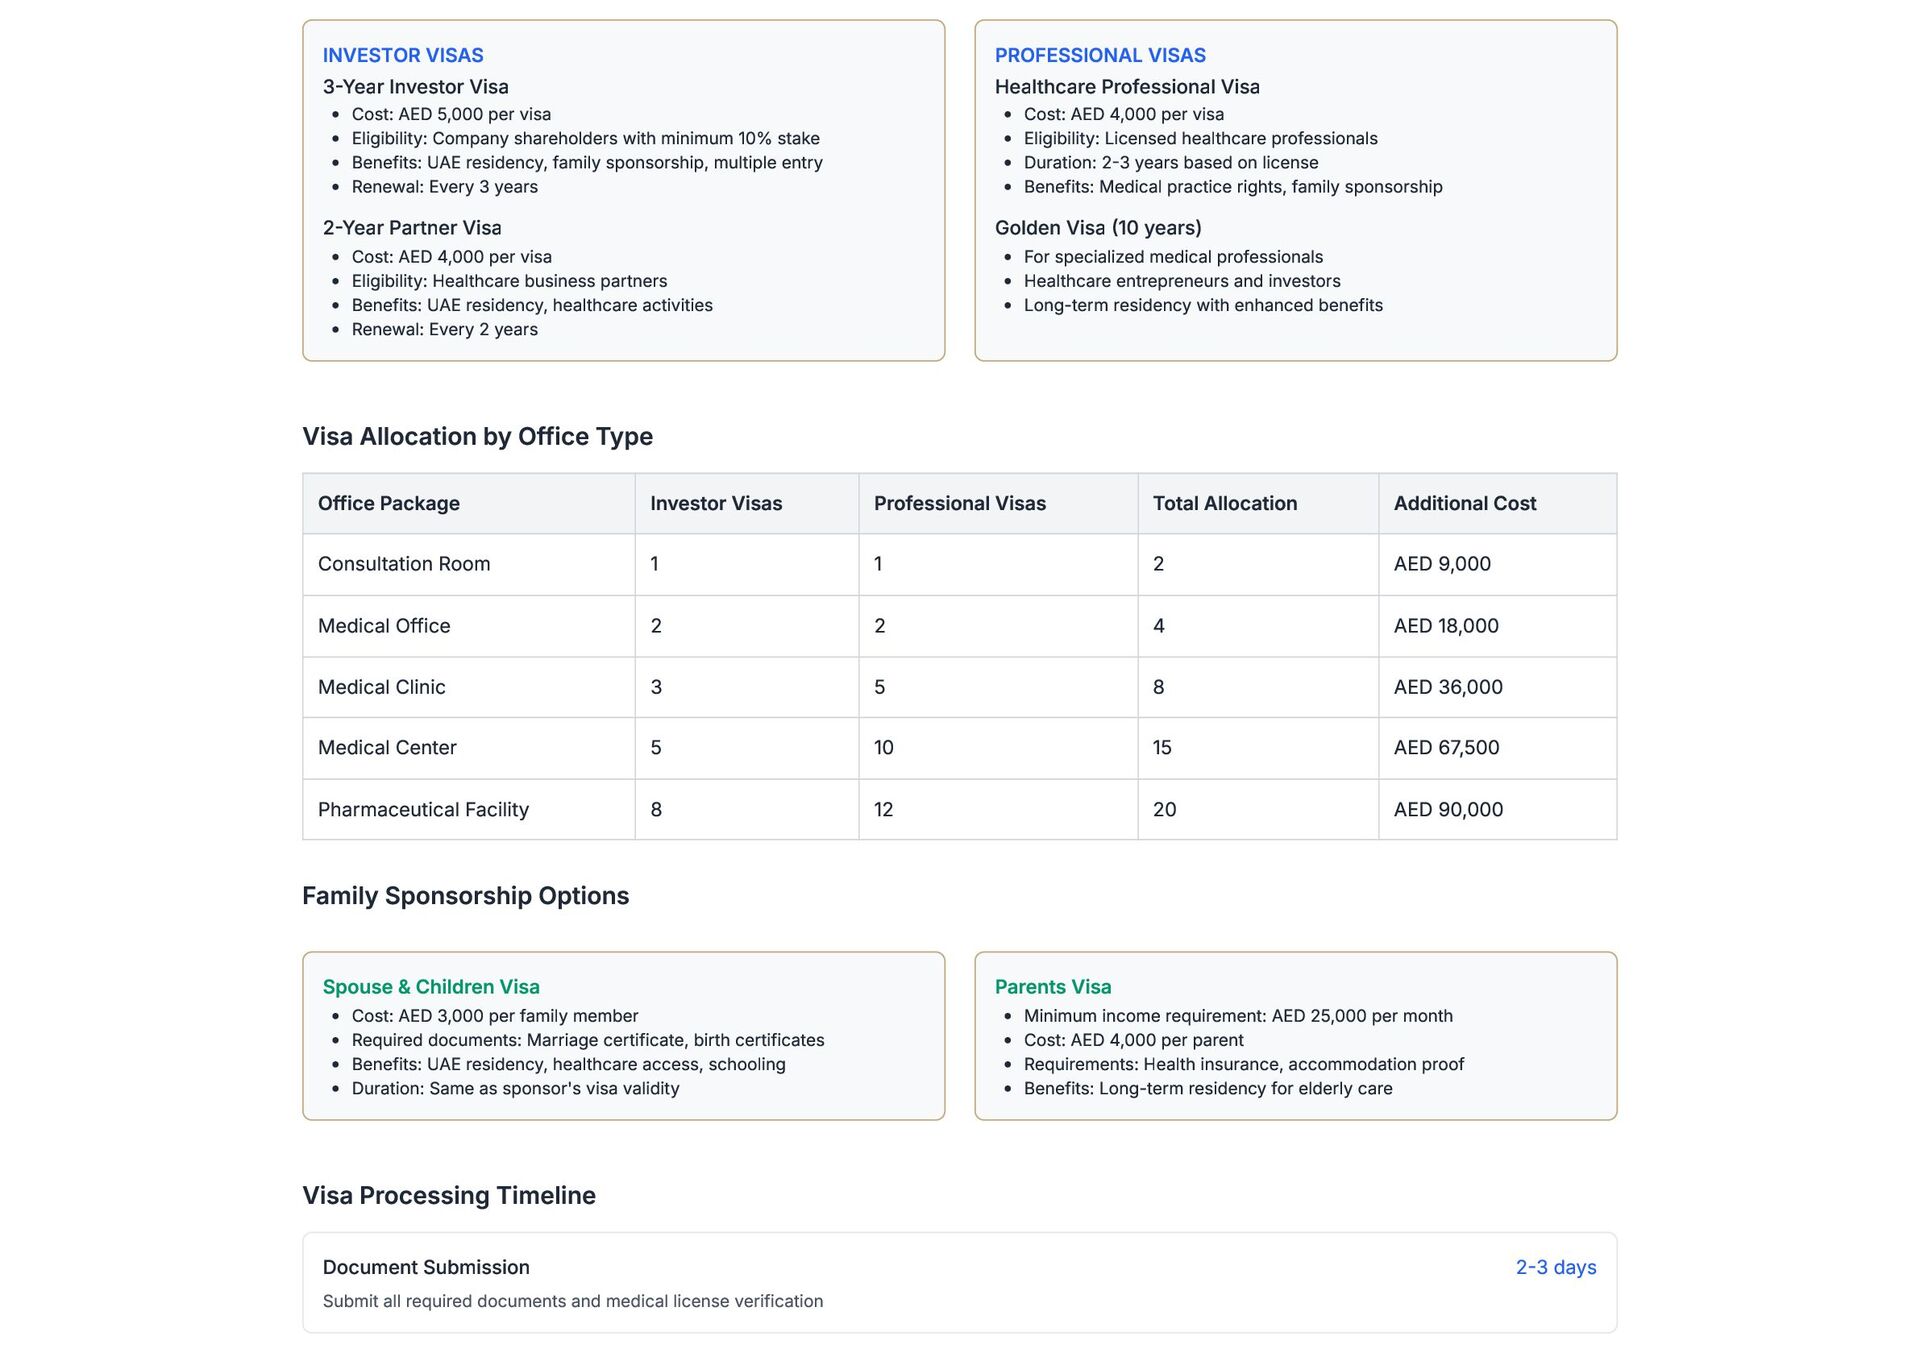Click the Parents Visa heading

point(1053,987)
